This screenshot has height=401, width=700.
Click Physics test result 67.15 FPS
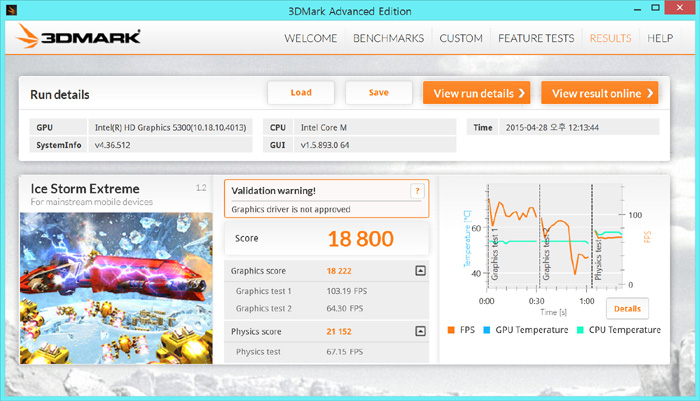click(x=345, y=352)
